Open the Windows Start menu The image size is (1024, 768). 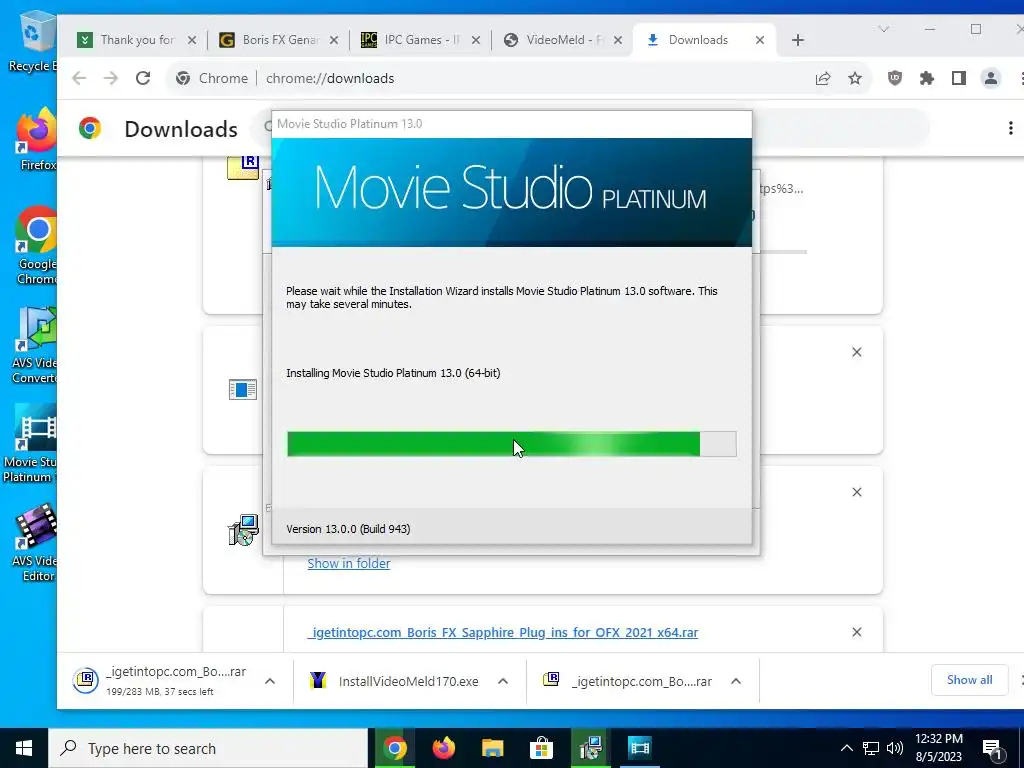click(24, 748)
